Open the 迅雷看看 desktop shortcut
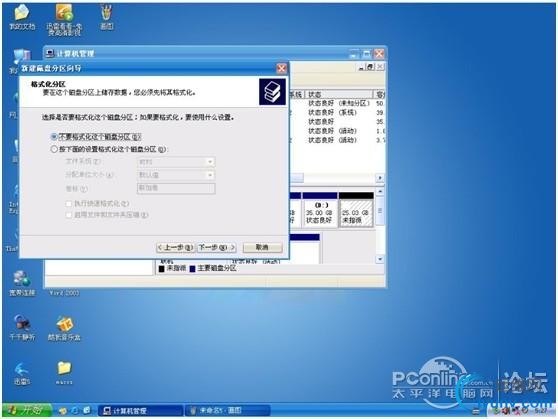This screenshot has width=558, height=419. coord(64,19)
